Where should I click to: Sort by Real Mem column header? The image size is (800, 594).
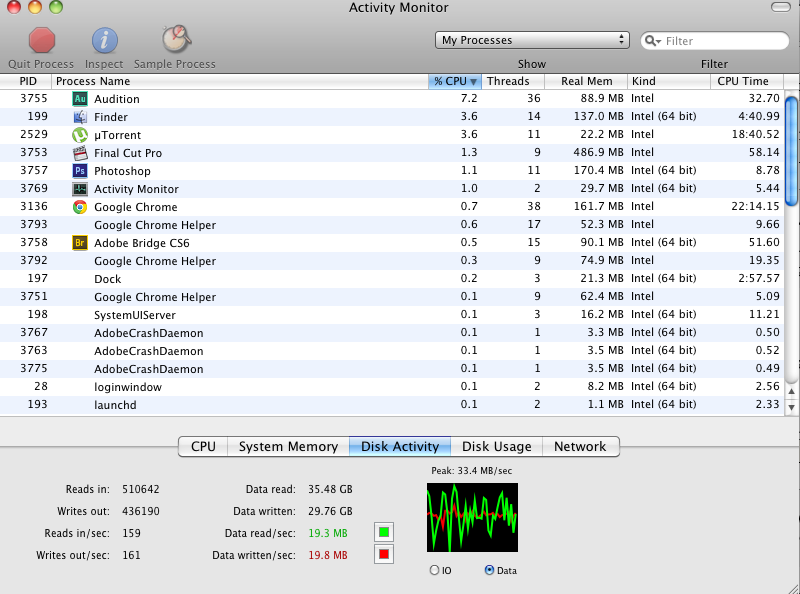pos(586,82)
